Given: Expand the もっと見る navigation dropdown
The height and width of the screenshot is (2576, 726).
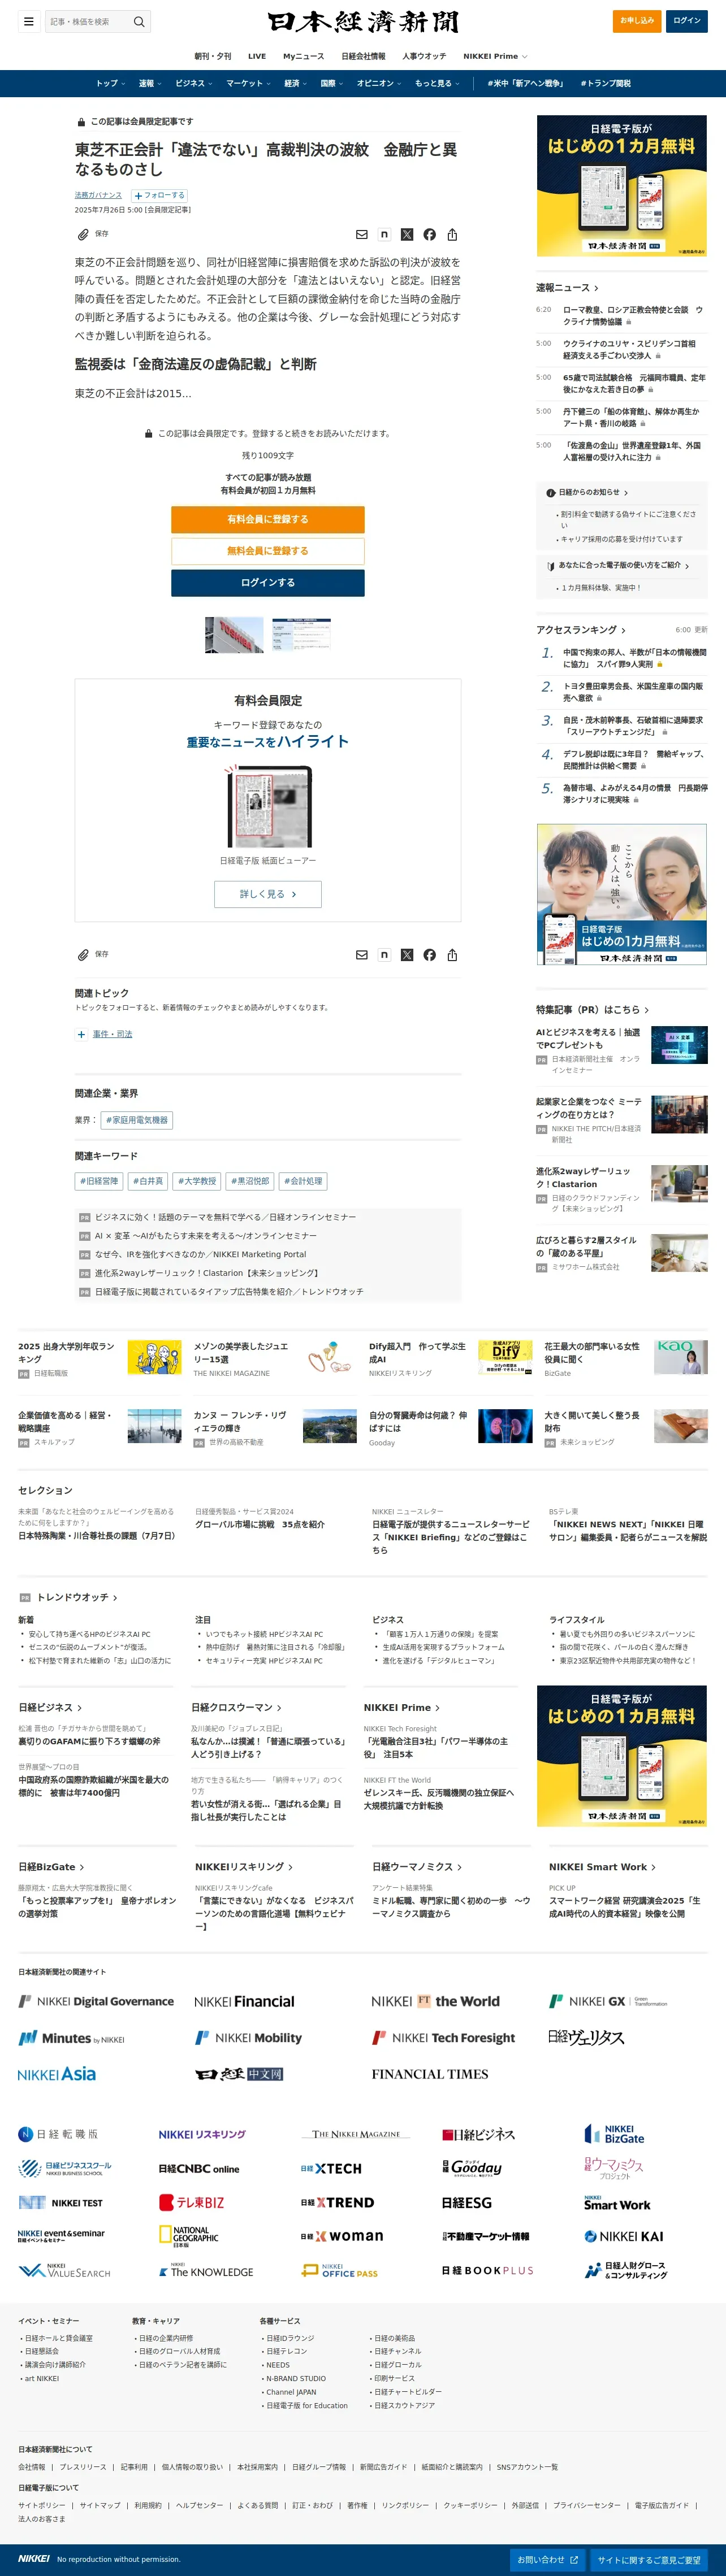Looking at the screenshot, I should (437, 83).
